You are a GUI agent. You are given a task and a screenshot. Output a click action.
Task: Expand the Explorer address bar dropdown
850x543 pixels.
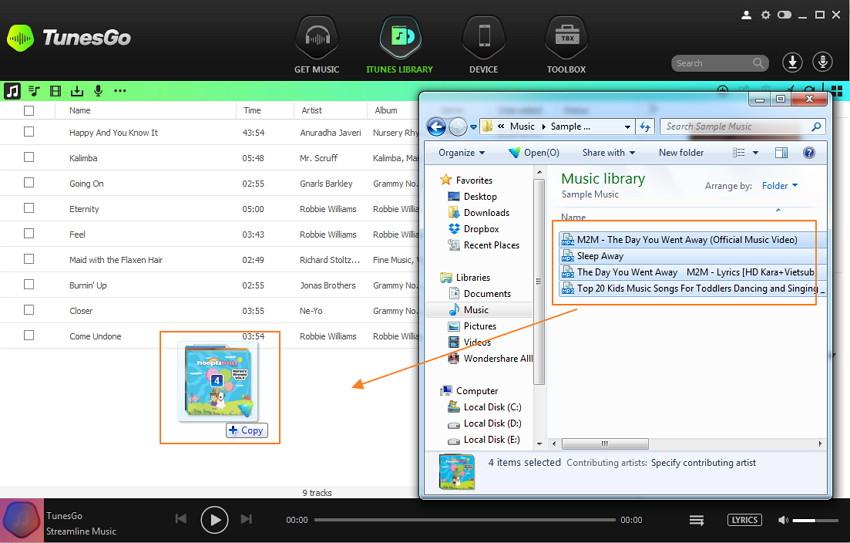[627, 127]
